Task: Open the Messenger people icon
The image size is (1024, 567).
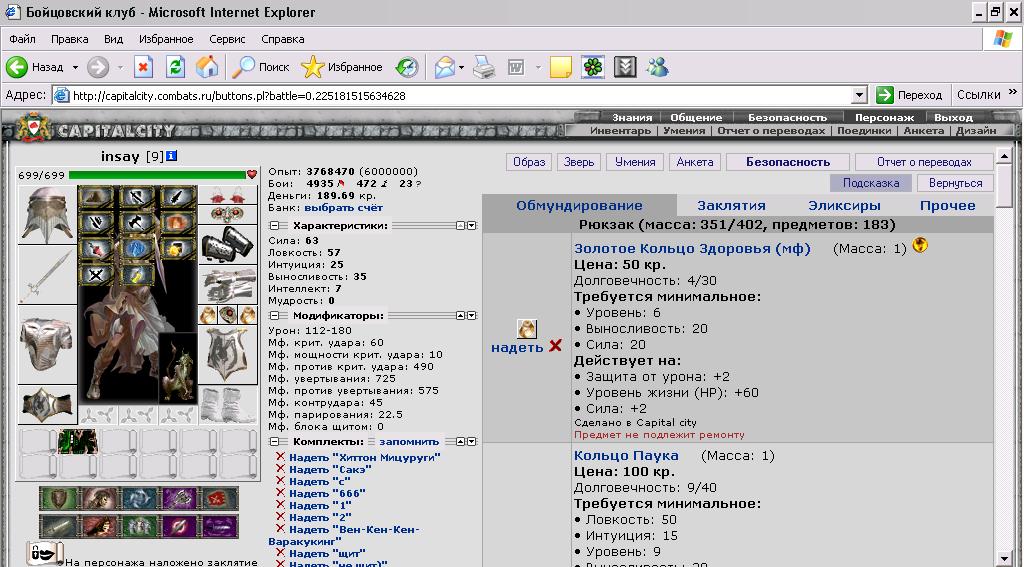Action: point(658,67)
